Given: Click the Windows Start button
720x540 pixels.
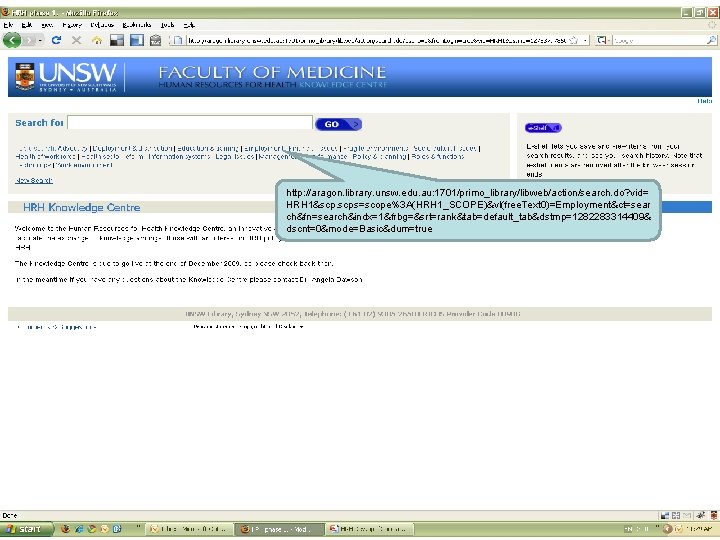Looking at the screenshot, I should click(x=26, y=529).
